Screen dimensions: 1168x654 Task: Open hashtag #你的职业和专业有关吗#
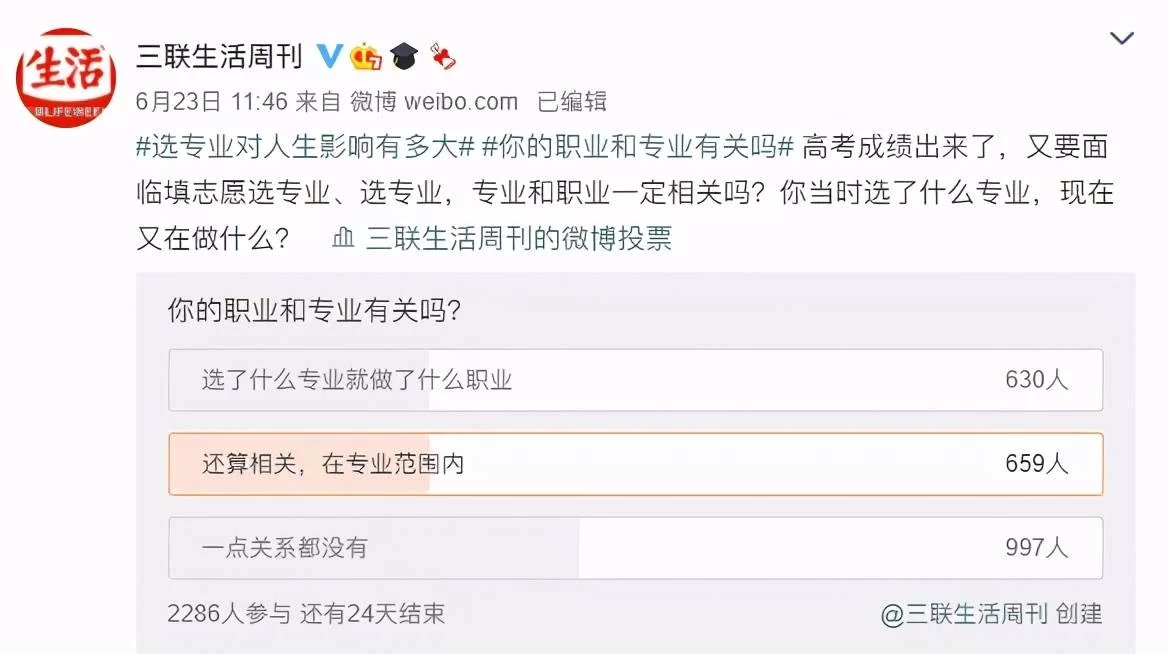(x=637, y=147)
